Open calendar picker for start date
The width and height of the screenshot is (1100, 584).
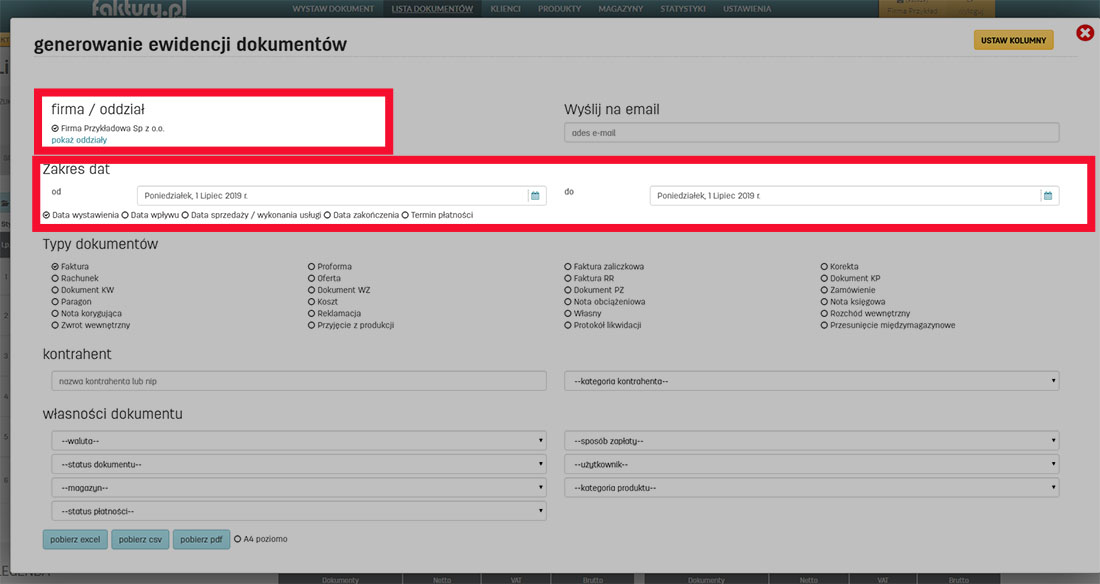[535, 196]
